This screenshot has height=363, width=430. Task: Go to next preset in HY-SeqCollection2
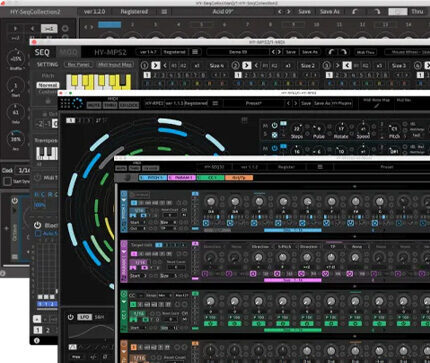[289, 12]
